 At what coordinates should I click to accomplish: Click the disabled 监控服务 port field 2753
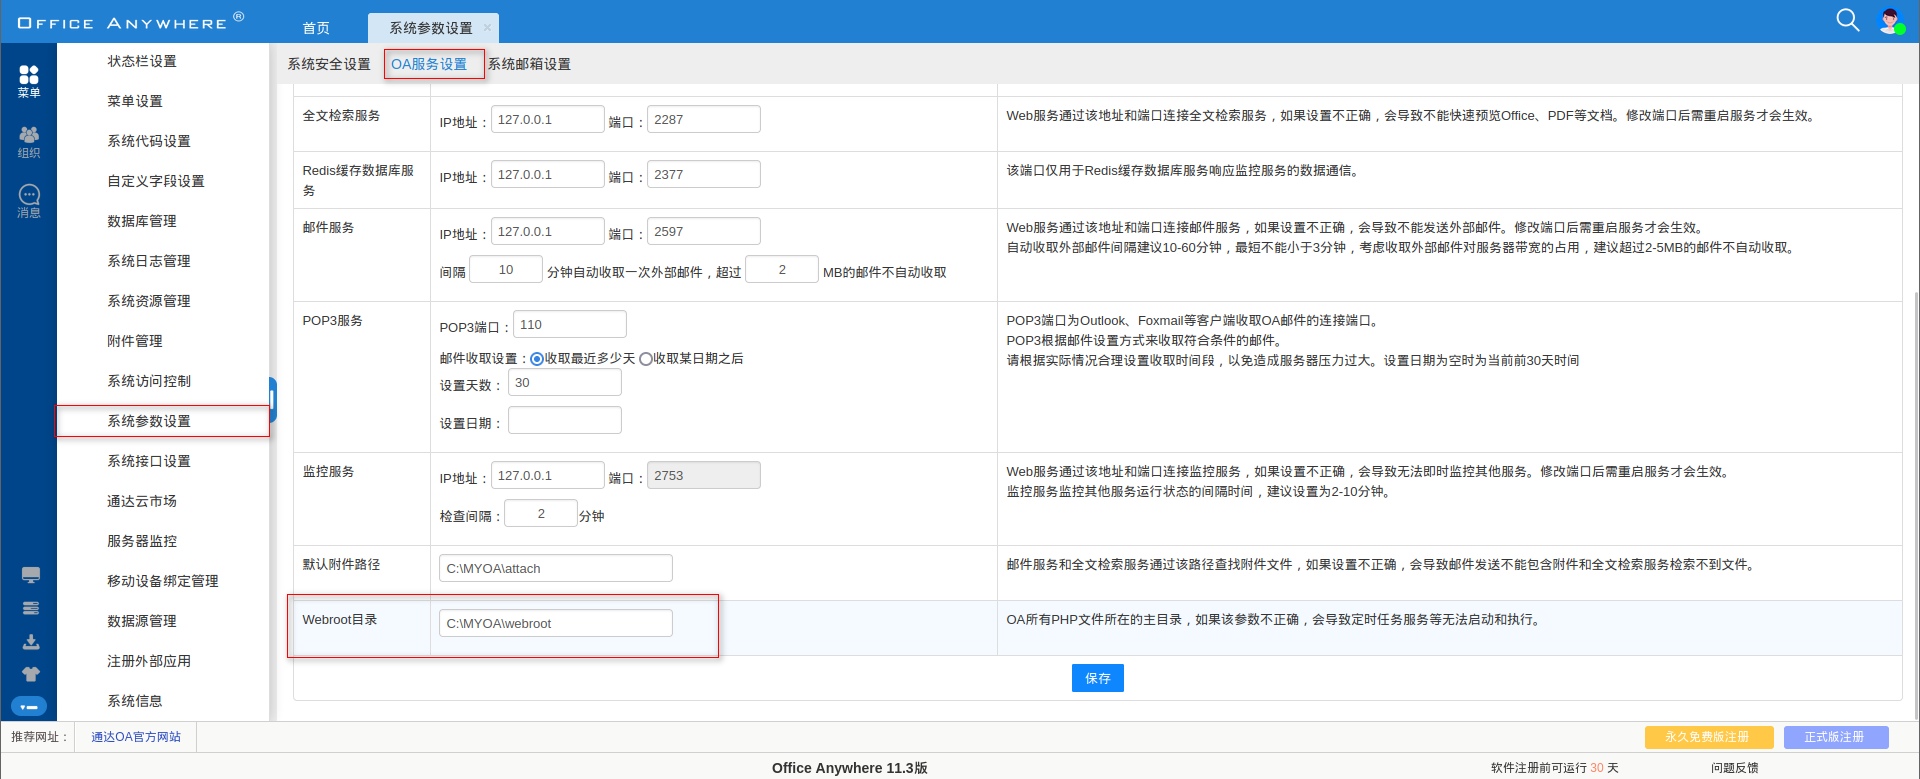click(703, 475)
